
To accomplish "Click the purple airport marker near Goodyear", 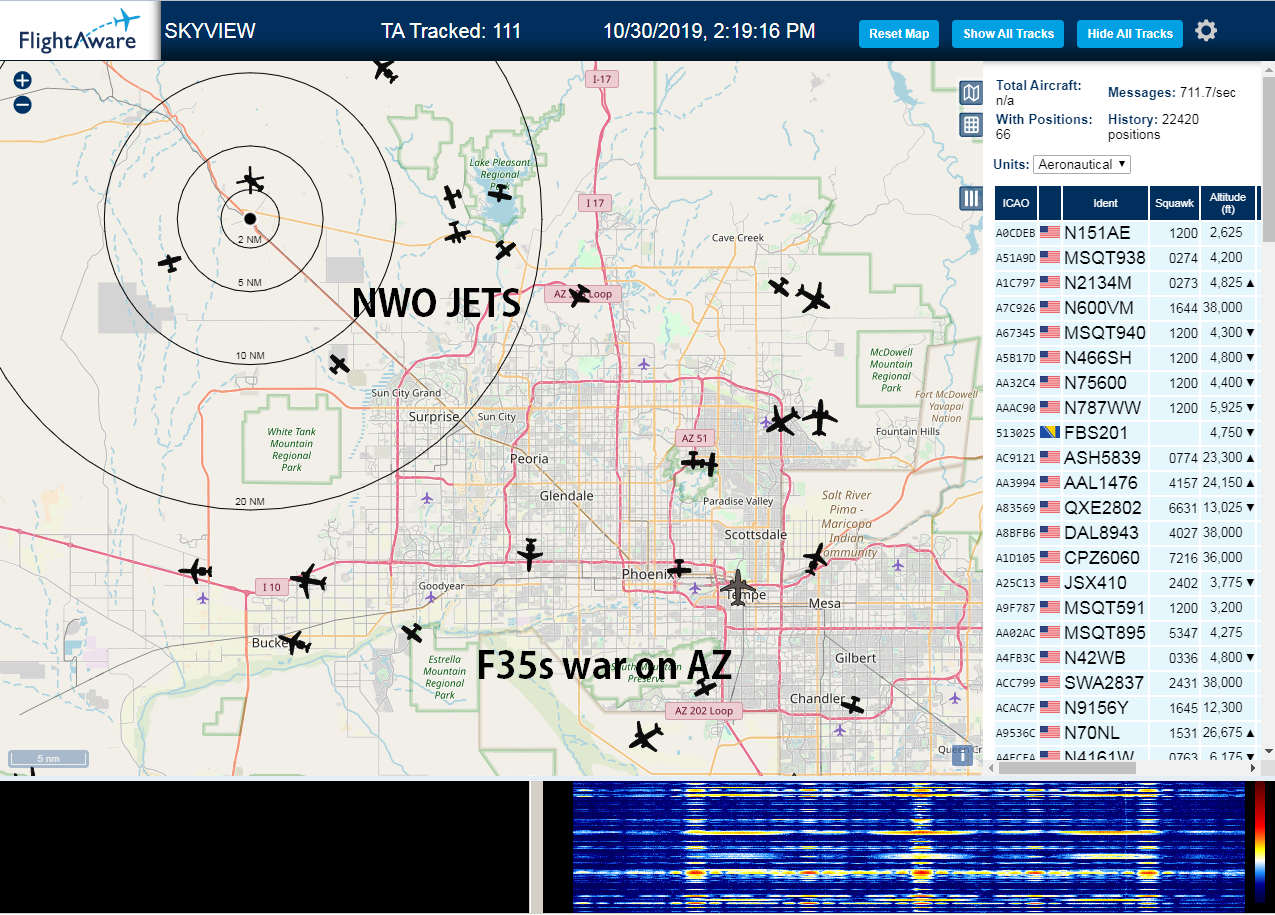I will click(431, 597).
